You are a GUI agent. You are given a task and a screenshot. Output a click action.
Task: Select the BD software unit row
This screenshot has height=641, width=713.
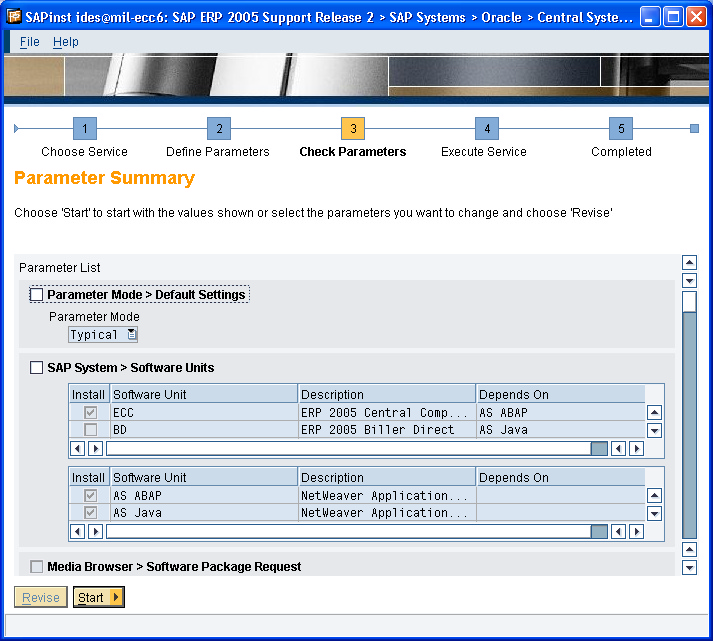[x=203, y=430]
